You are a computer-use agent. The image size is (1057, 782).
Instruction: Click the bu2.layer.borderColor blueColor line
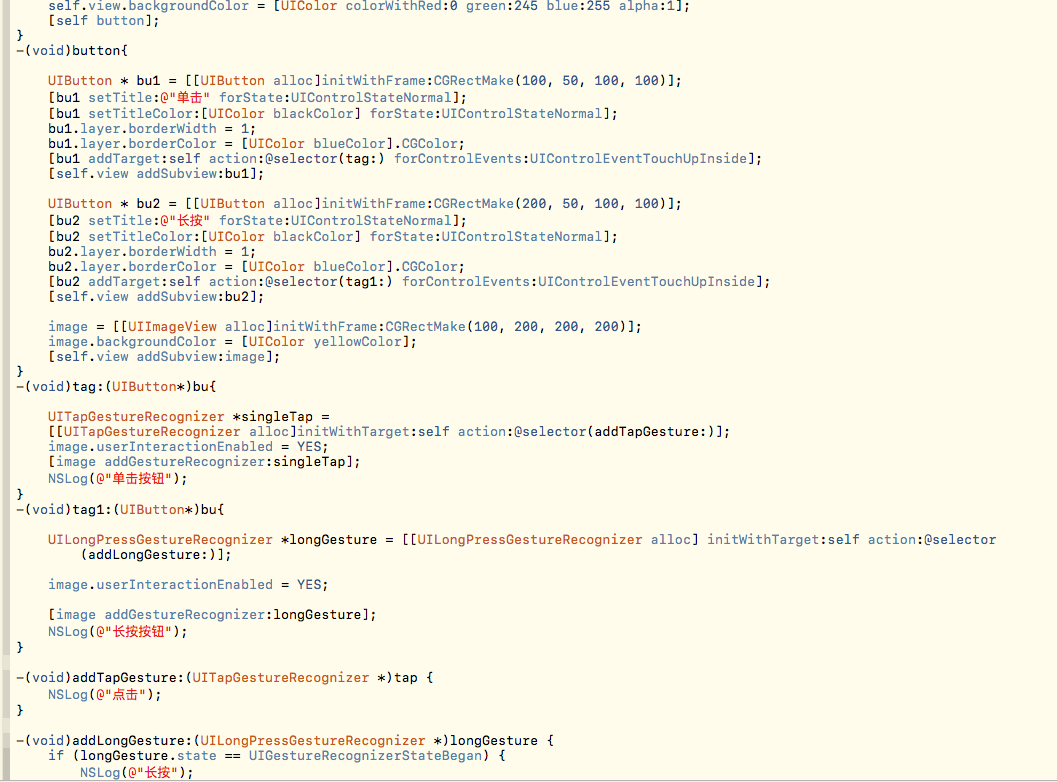pyautogui.click(x=256, y=266)
